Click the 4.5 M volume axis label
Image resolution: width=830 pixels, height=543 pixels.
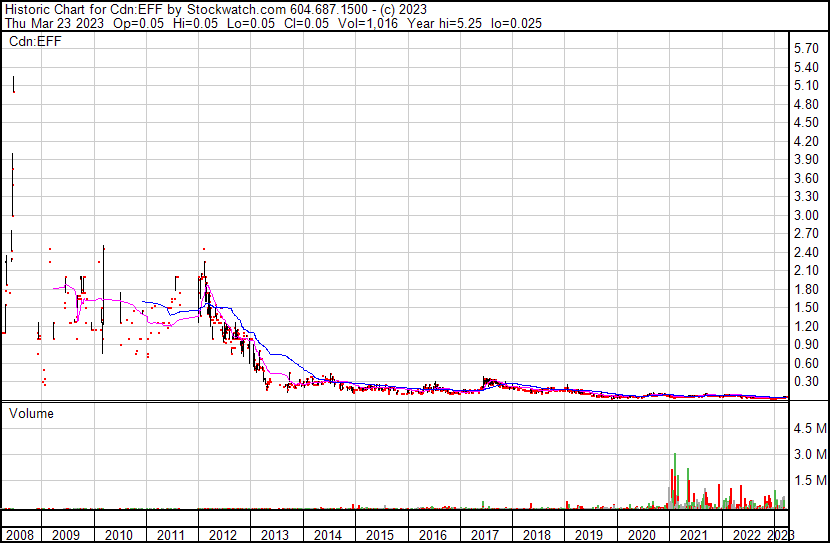808,428
